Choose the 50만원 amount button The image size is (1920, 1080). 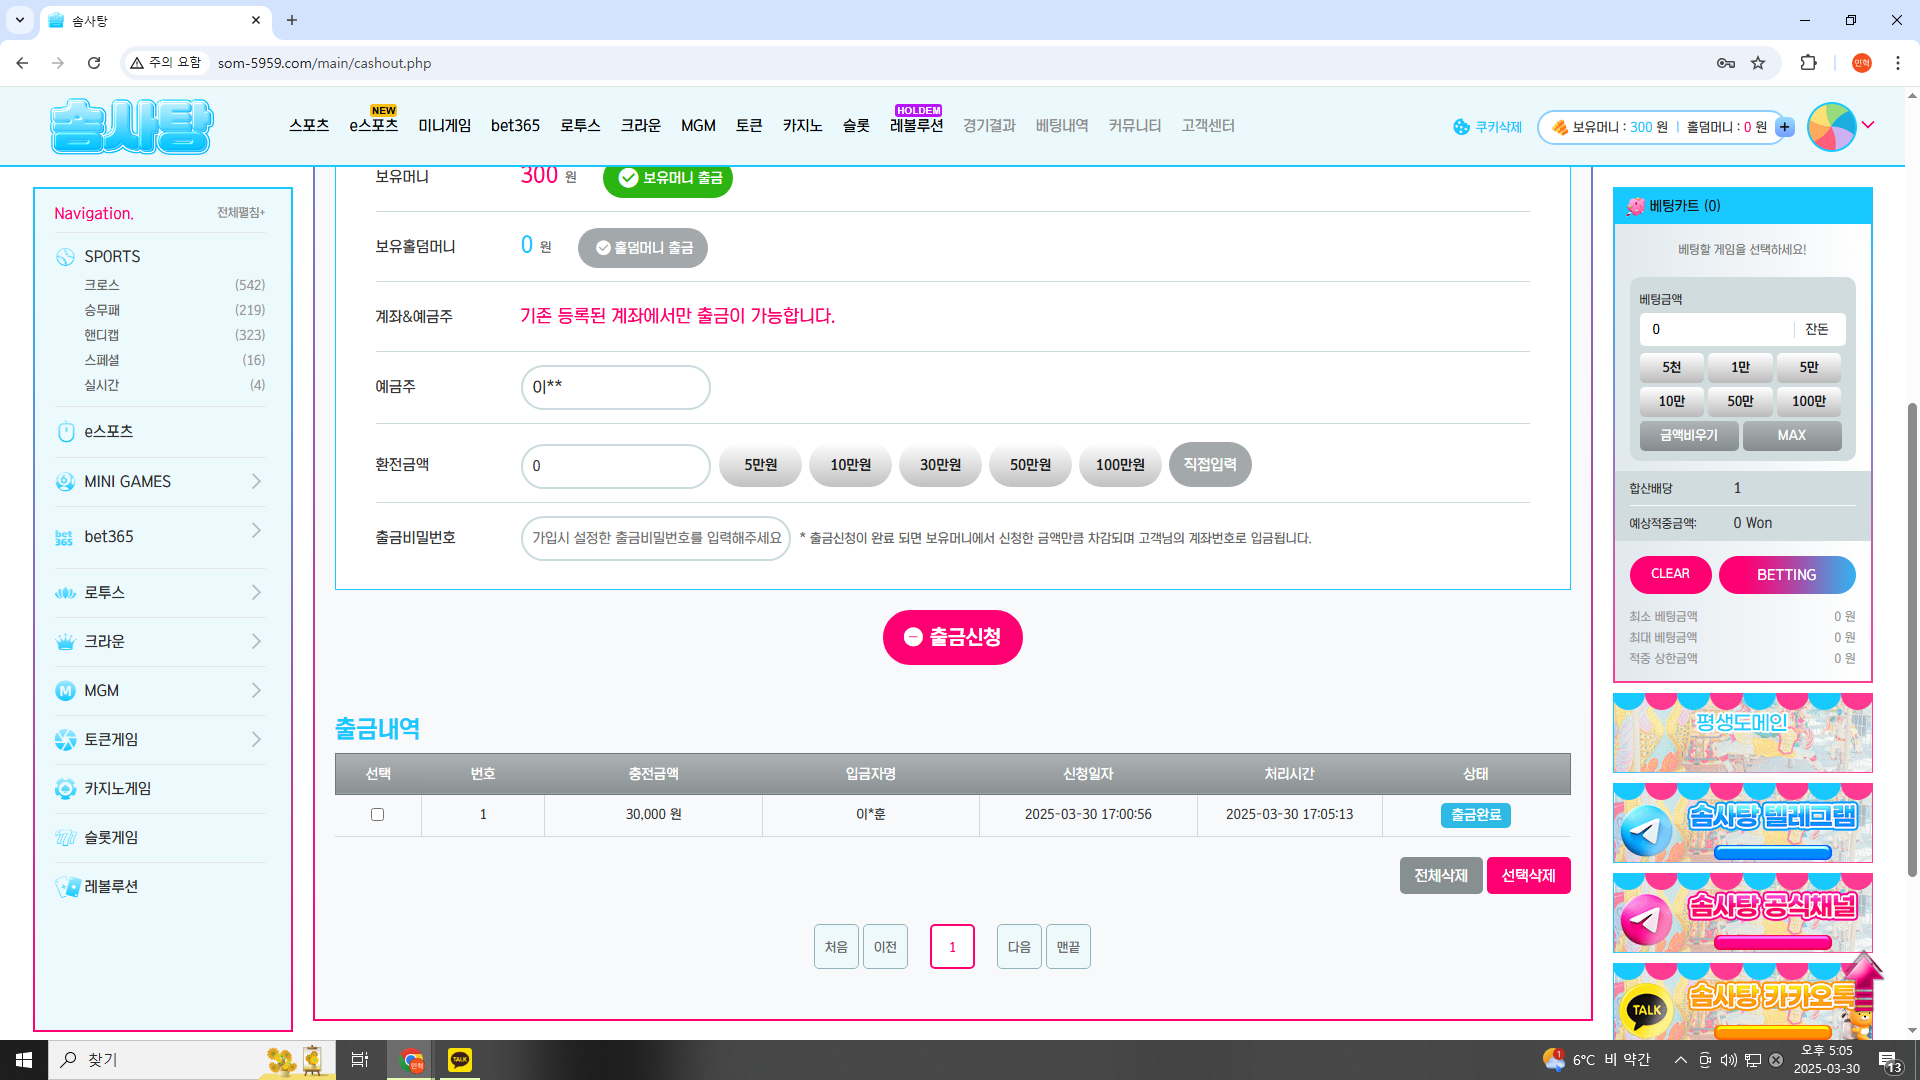[x=1030, y=465]
